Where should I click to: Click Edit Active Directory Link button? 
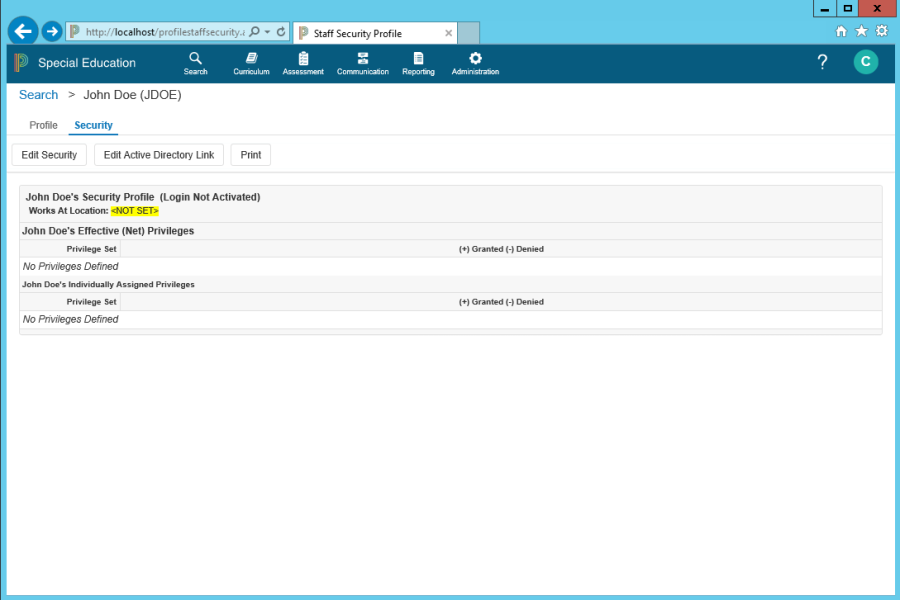(159, 155)
